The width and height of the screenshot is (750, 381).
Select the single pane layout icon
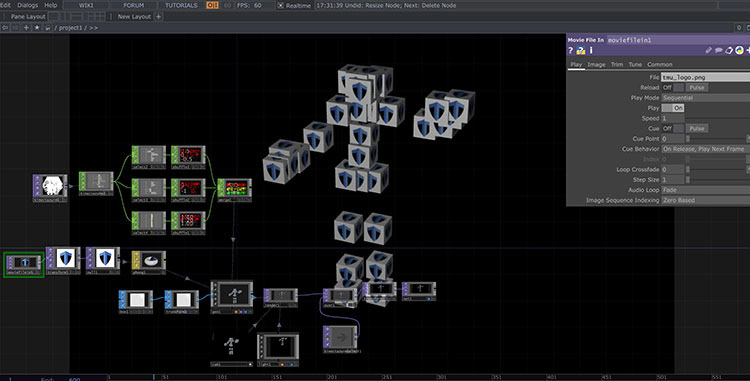(54, 16)
